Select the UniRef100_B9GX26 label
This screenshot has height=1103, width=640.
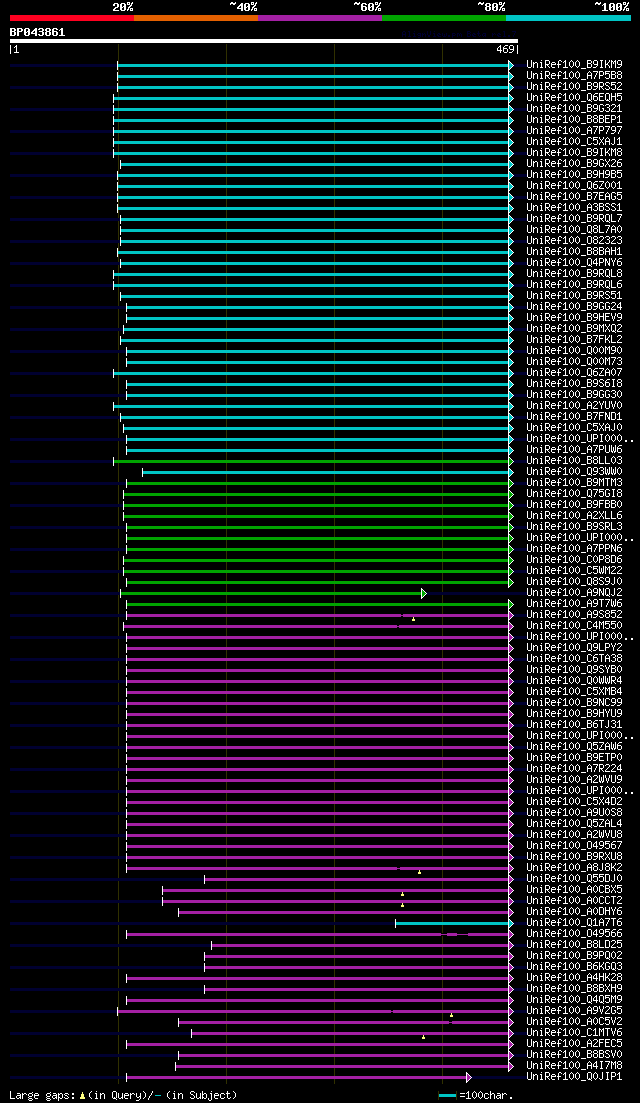point(574,164)
